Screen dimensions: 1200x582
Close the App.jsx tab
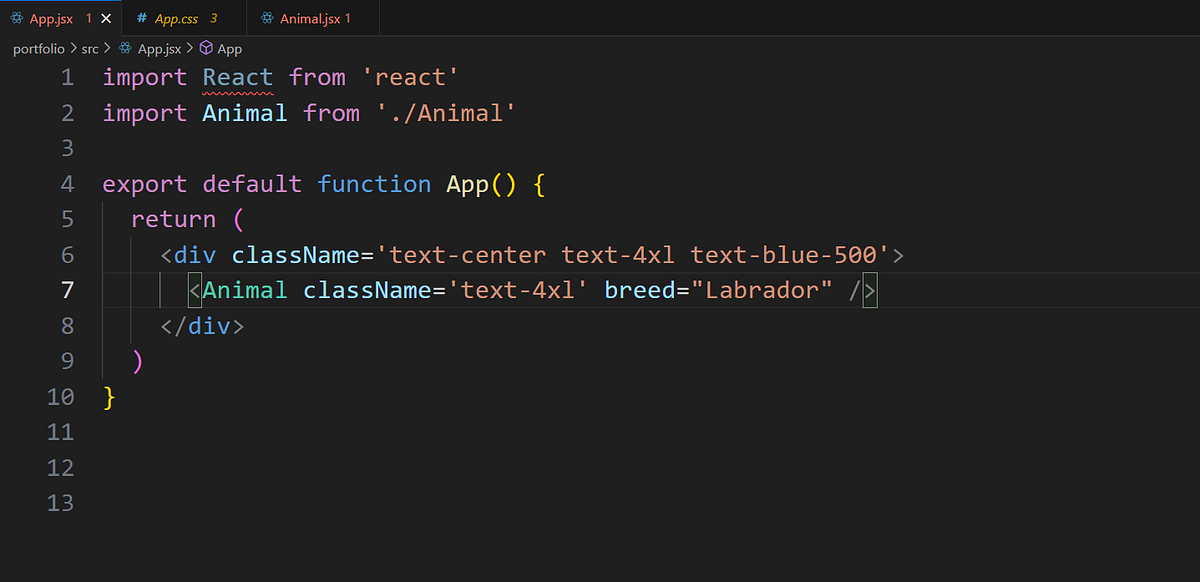pyautogui.click(x=105, y=17)
